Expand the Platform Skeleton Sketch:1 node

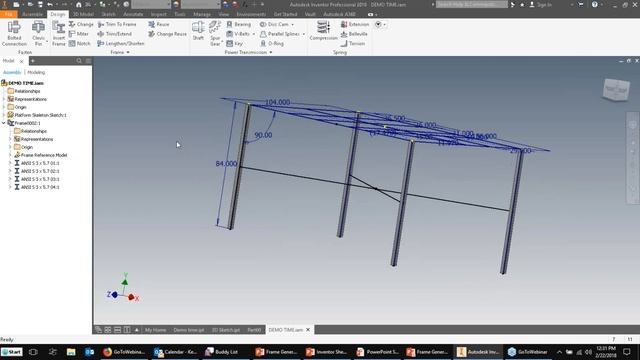coord(4,115)
